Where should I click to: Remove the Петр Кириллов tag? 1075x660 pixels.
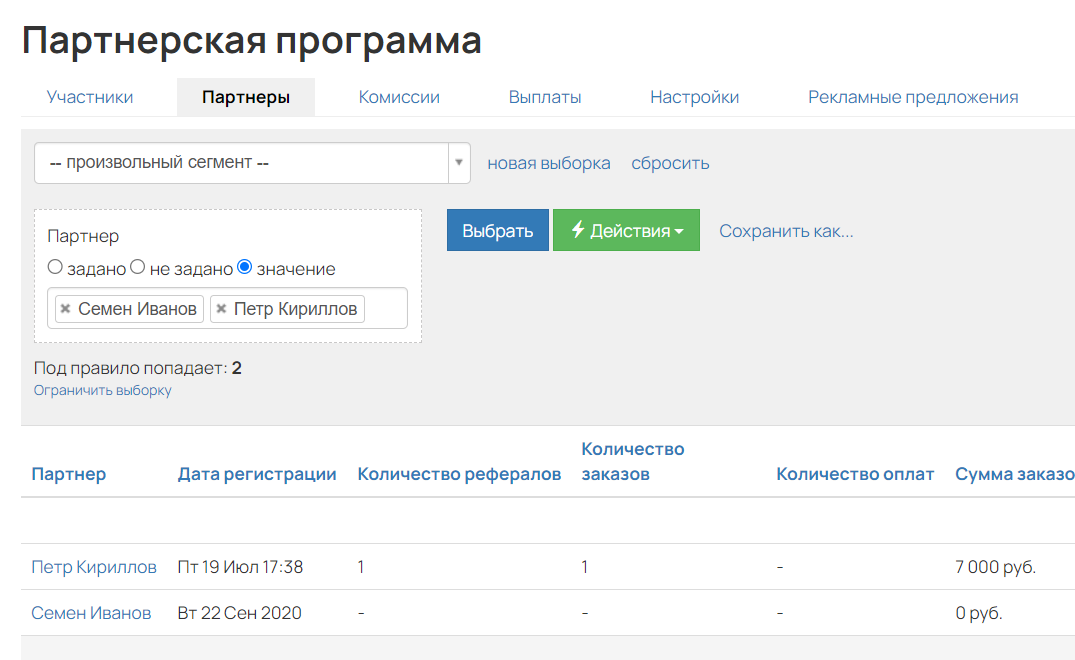click(x=221, y=309)
